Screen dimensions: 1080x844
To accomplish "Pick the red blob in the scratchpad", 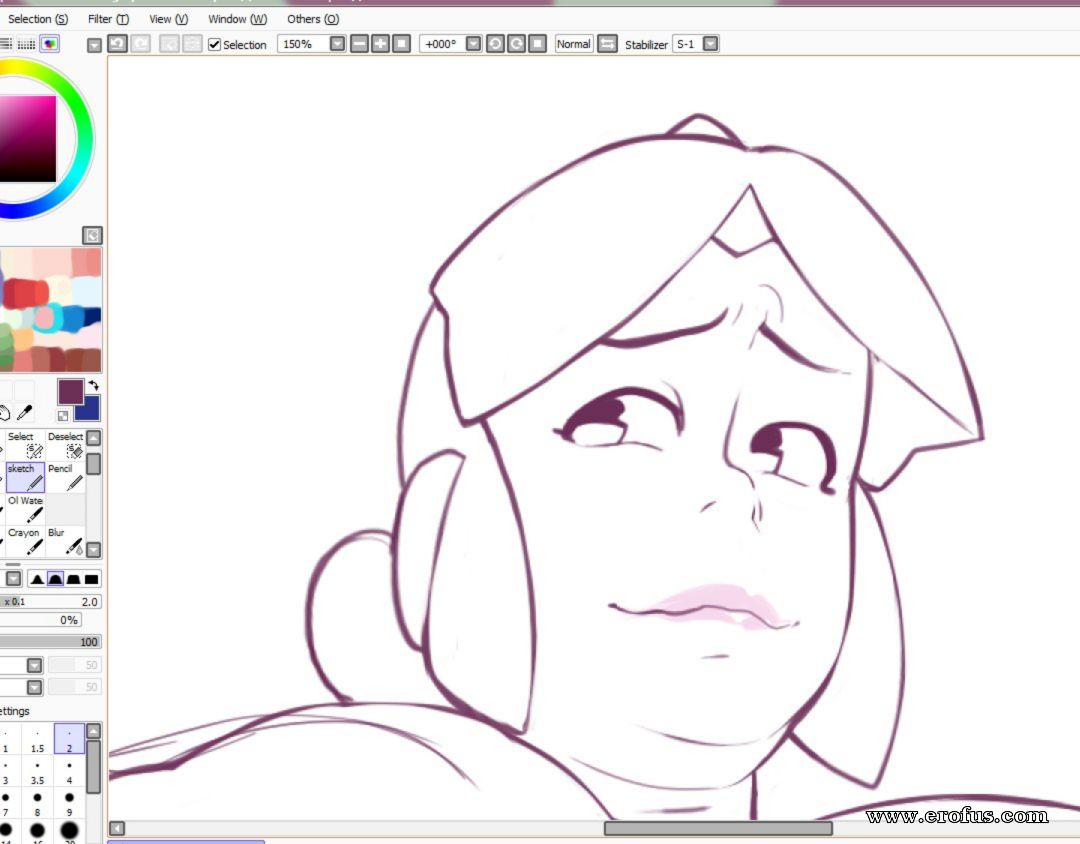I will click(x=26, y=292).
